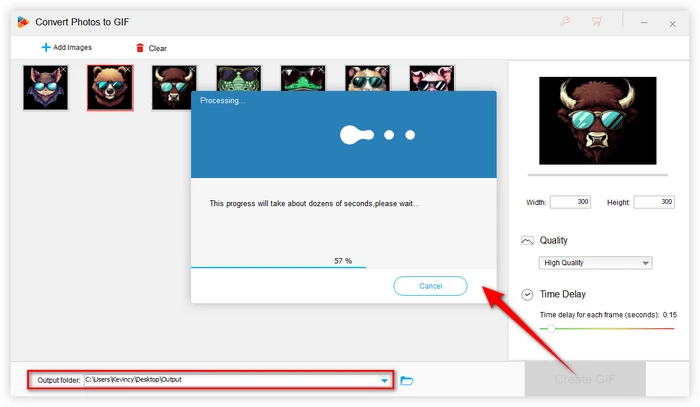Viewport: 700px width, 407px height.
Task: Click the Add Images plus icon
Action: pos(46,47)
